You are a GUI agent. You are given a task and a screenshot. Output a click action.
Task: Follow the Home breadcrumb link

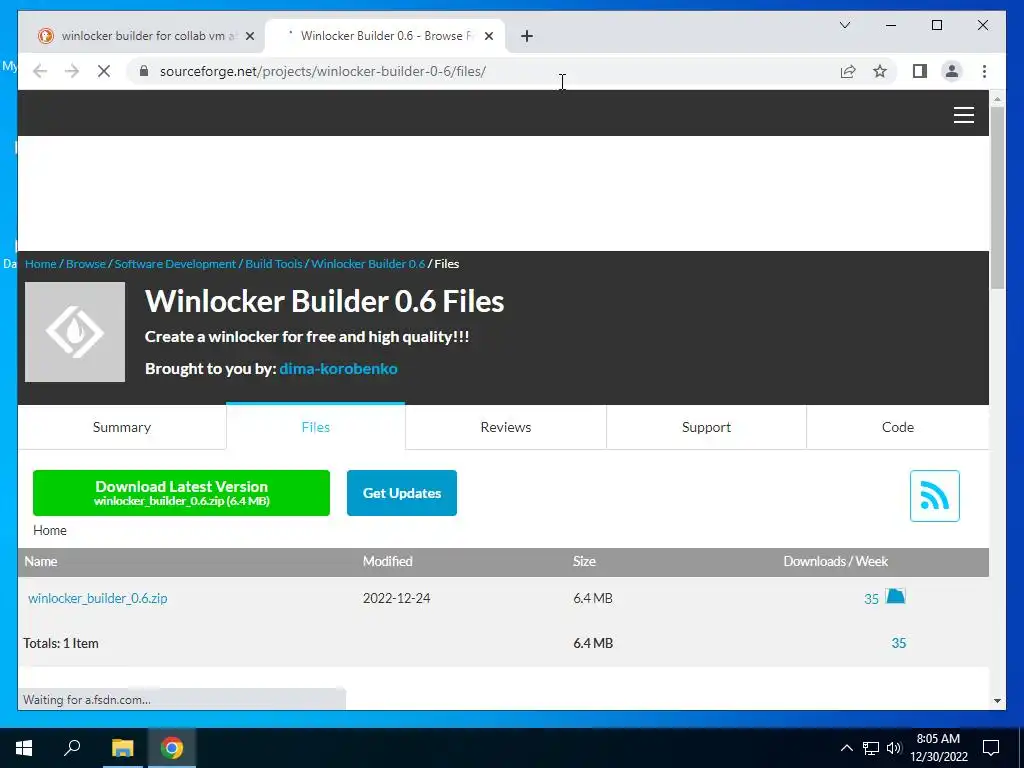pyautogui.click(x=40, y=264)
